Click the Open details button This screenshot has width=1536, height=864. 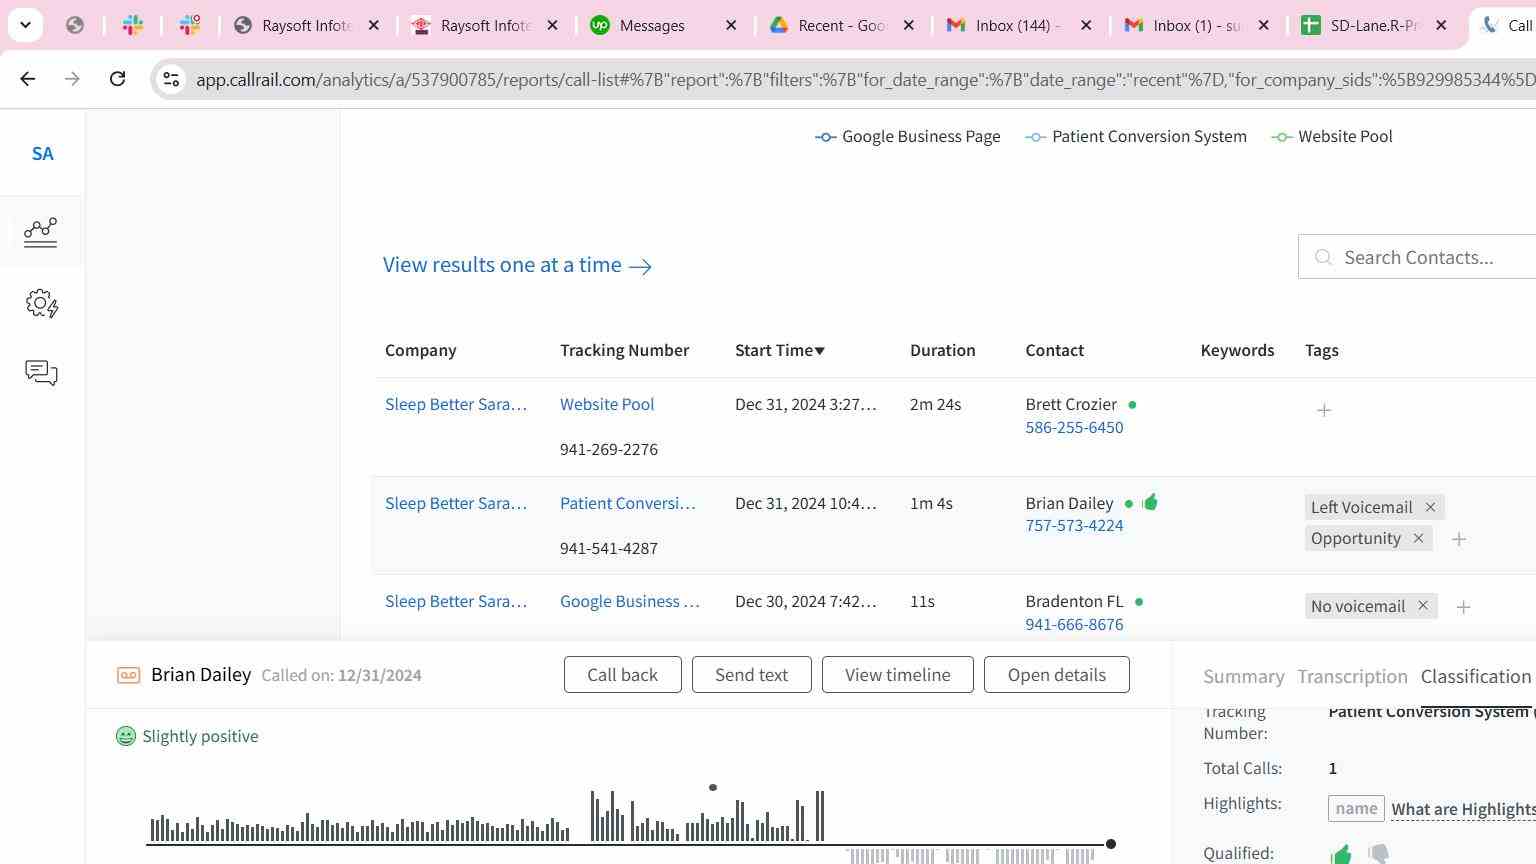pyautogui.click(x=1056, y=675)
